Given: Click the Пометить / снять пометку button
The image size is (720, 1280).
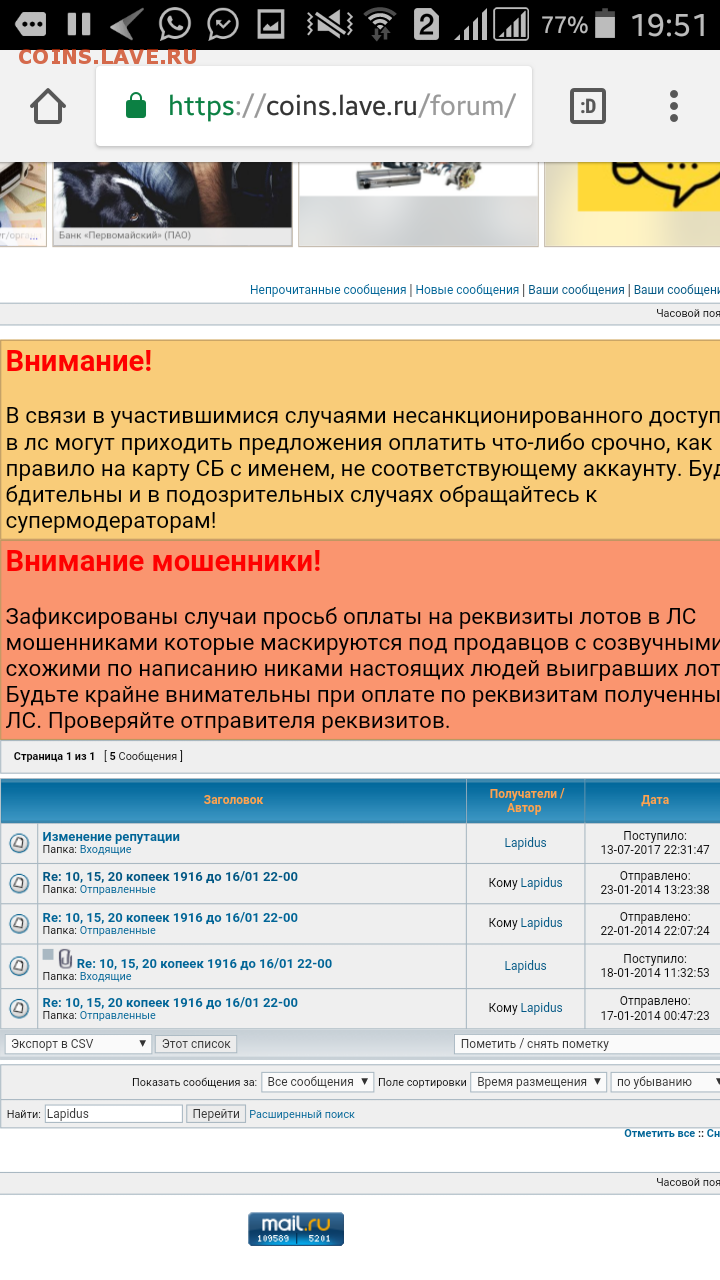Looking at the screenshot, I should click(x=587, y=1043).
